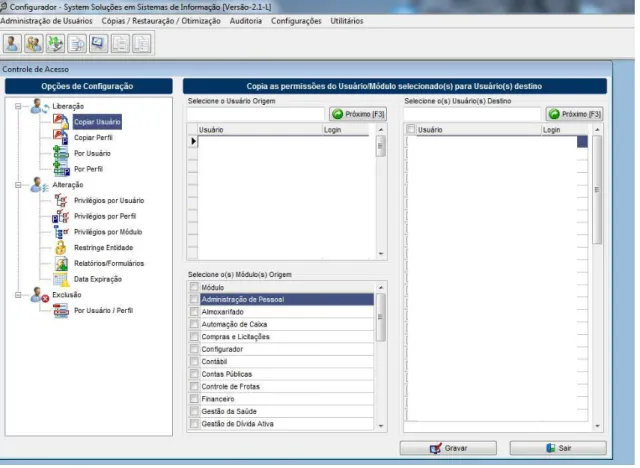The height and width of the screenshot is (468, 640).
Task: Check the Módulo header select-all checkbox
Action: [194, 288]
